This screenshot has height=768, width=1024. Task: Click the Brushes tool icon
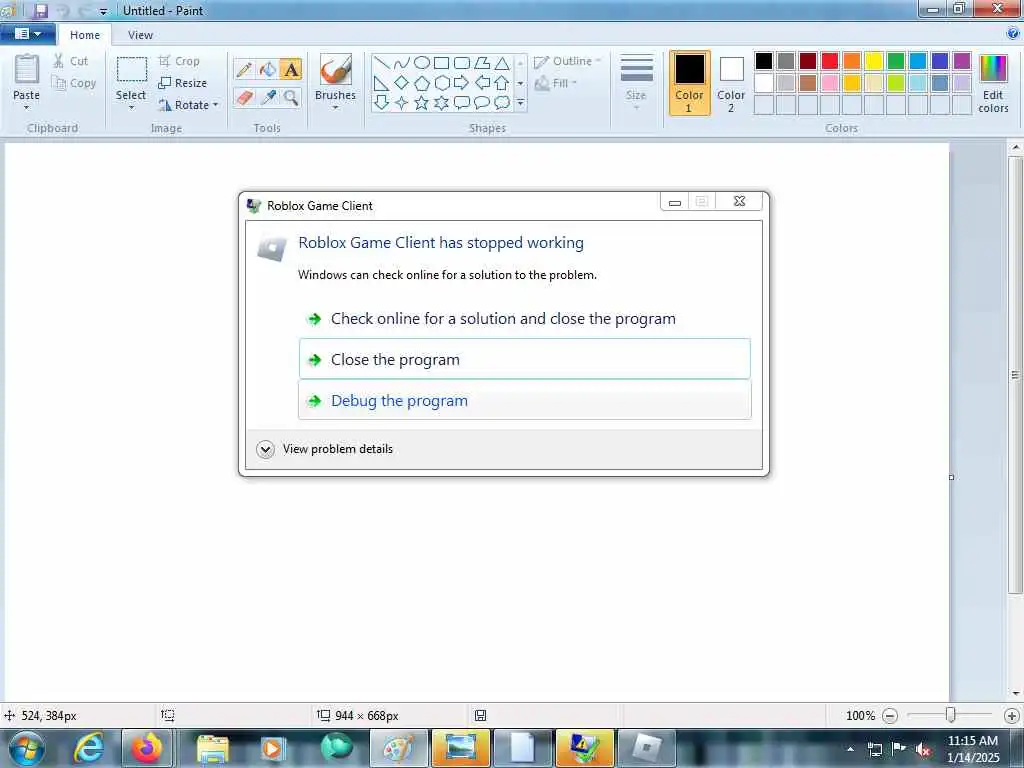pos(336,69)
